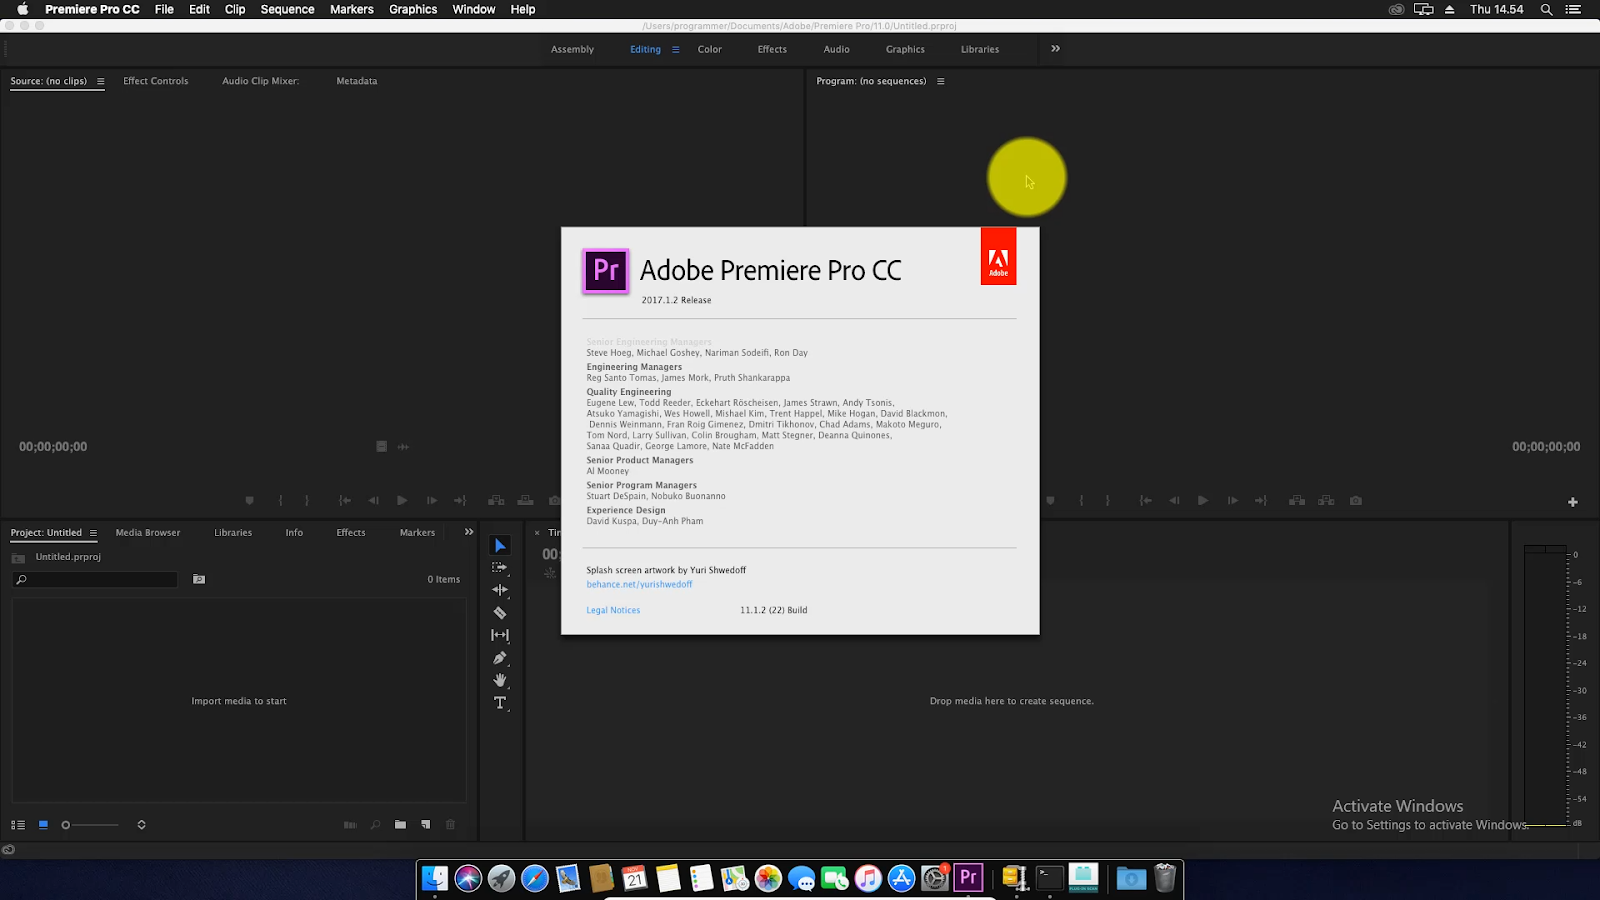Open the Sequence menu in the menu bar
The width and height of the screenshot is (1600, 900).
287,9
